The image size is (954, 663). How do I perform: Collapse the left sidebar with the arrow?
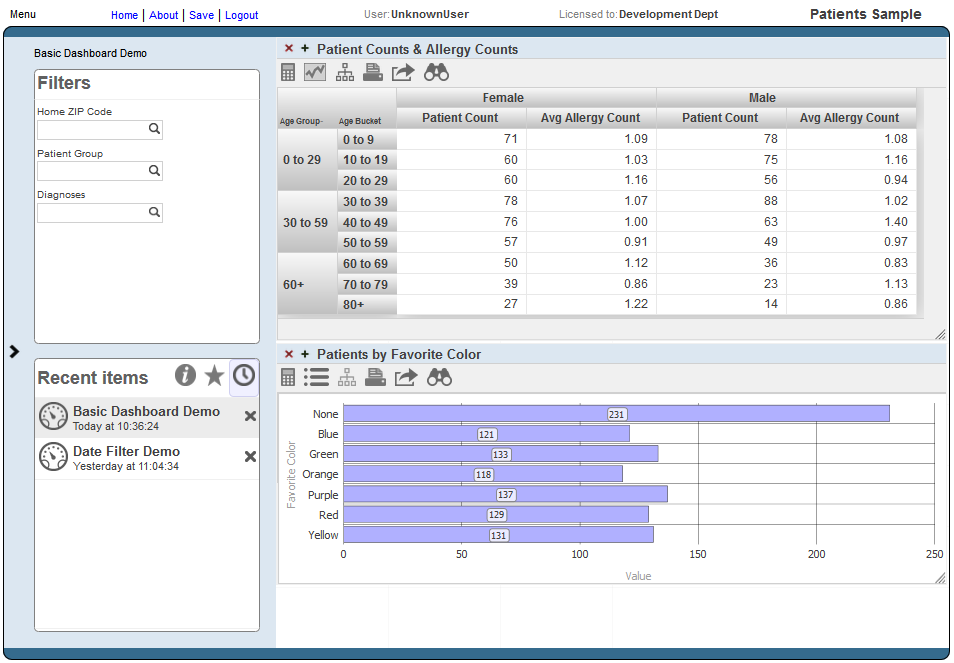14,352
